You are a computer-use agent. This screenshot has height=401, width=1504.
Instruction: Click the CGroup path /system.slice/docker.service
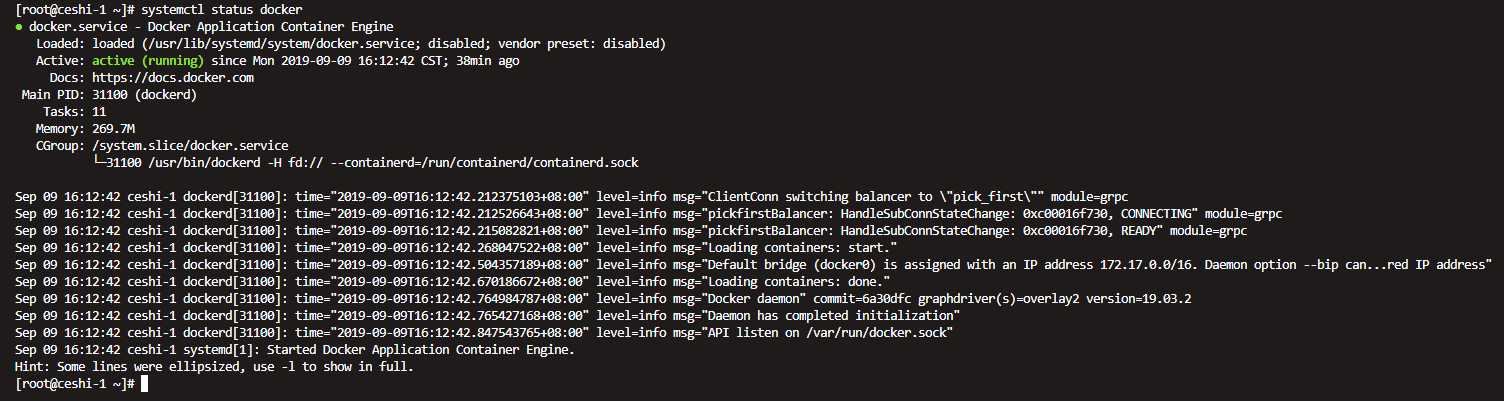coord(190,146)
